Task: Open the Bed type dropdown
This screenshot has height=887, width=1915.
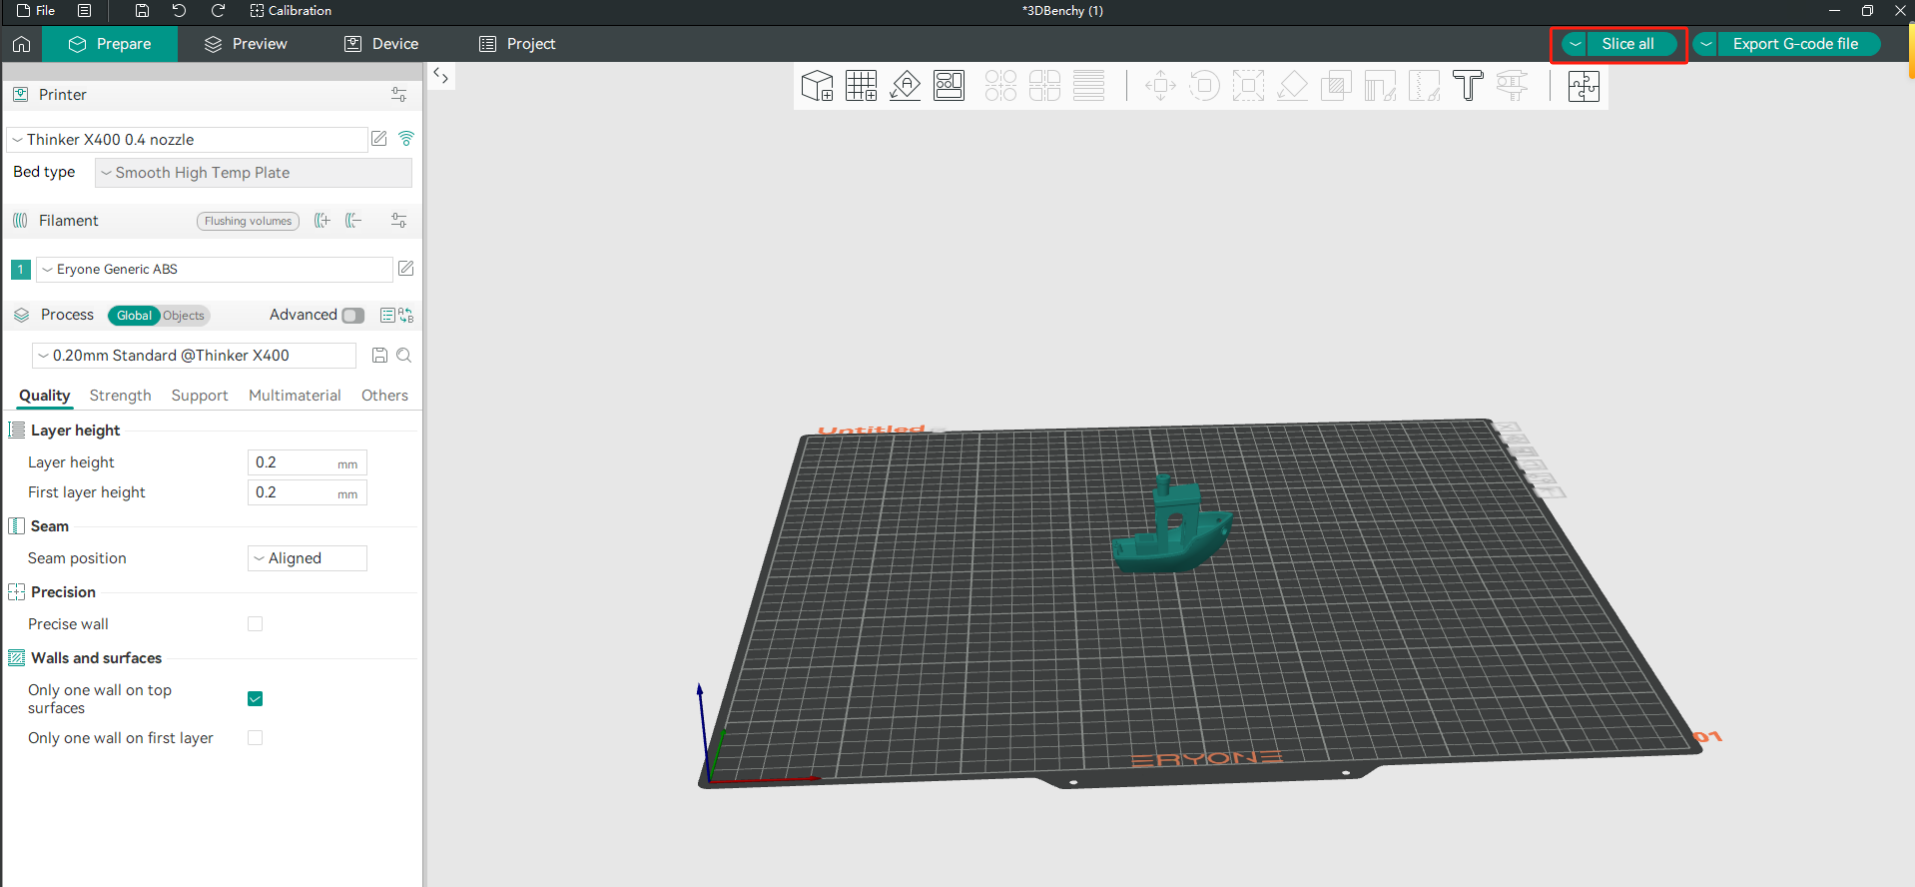Action: click(x=253, y=173)
